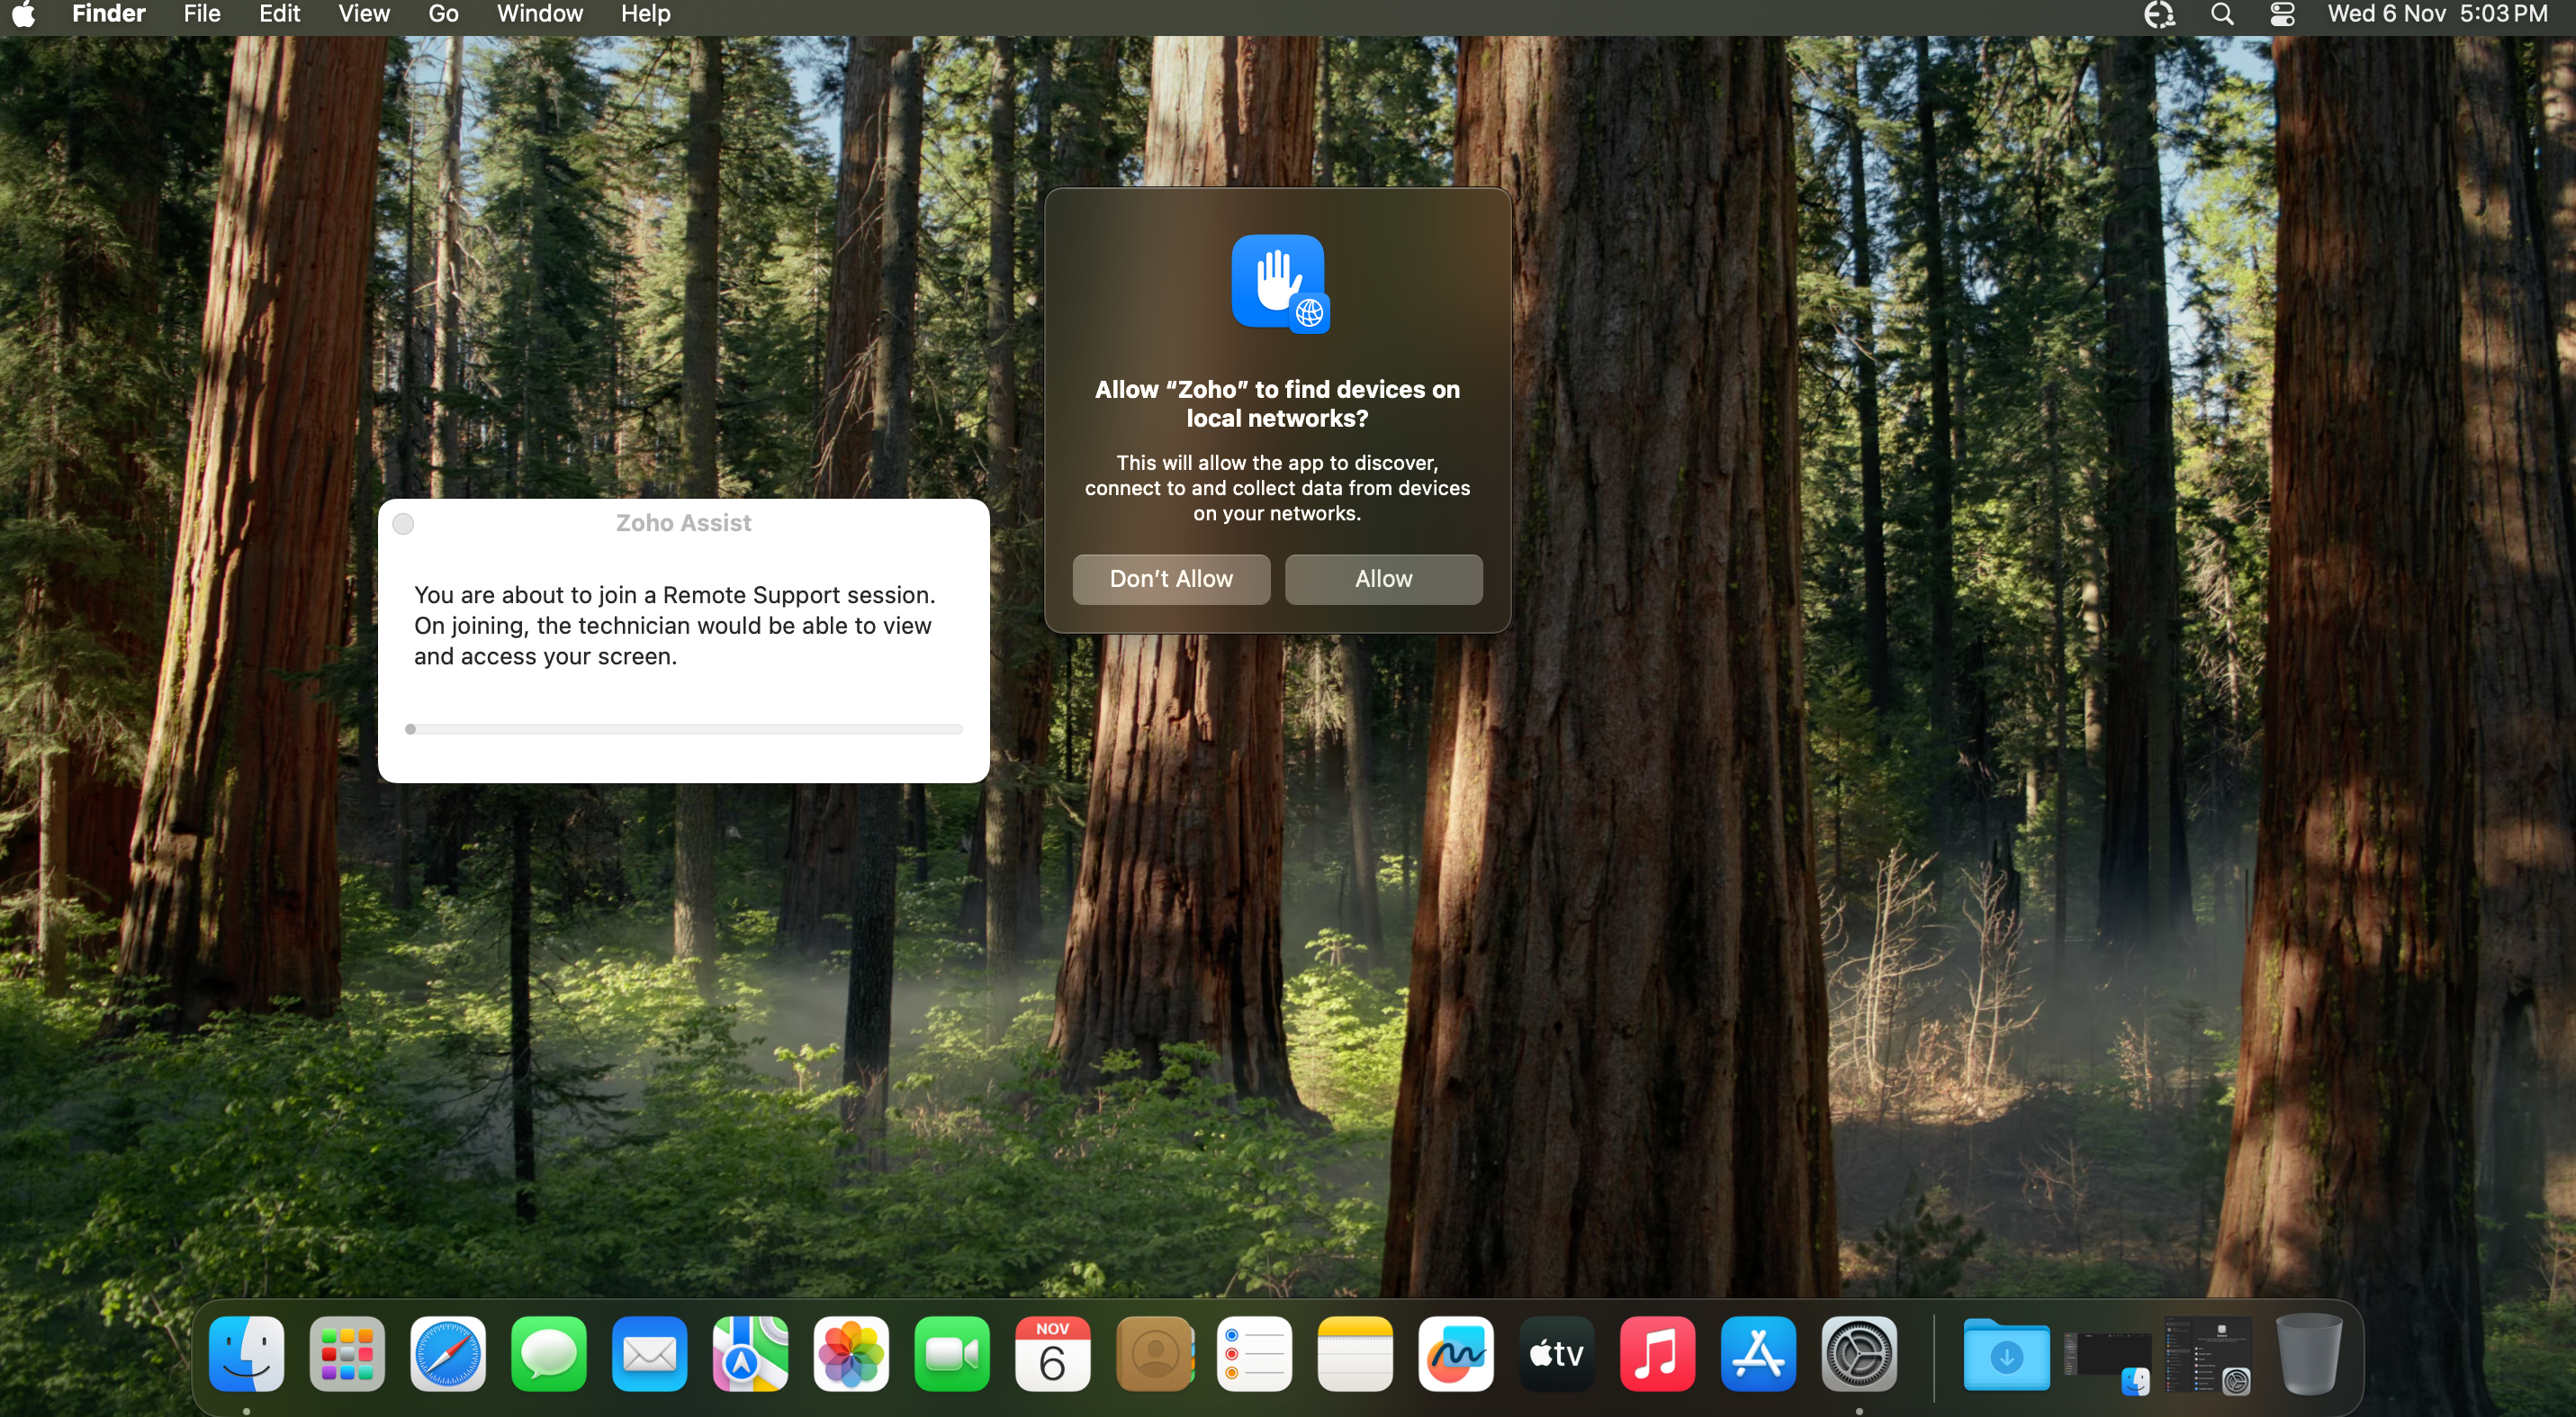2576x1417 pixels.
Task: Open Spotlight search in the menu bar
Action: click(x=2221, y=14)
